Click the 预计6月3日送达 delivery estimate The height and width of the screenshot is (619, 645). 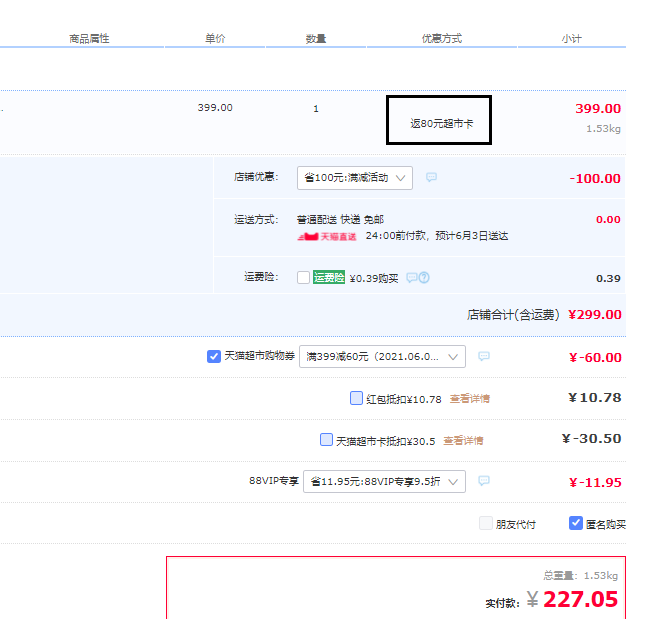point(472,236)
